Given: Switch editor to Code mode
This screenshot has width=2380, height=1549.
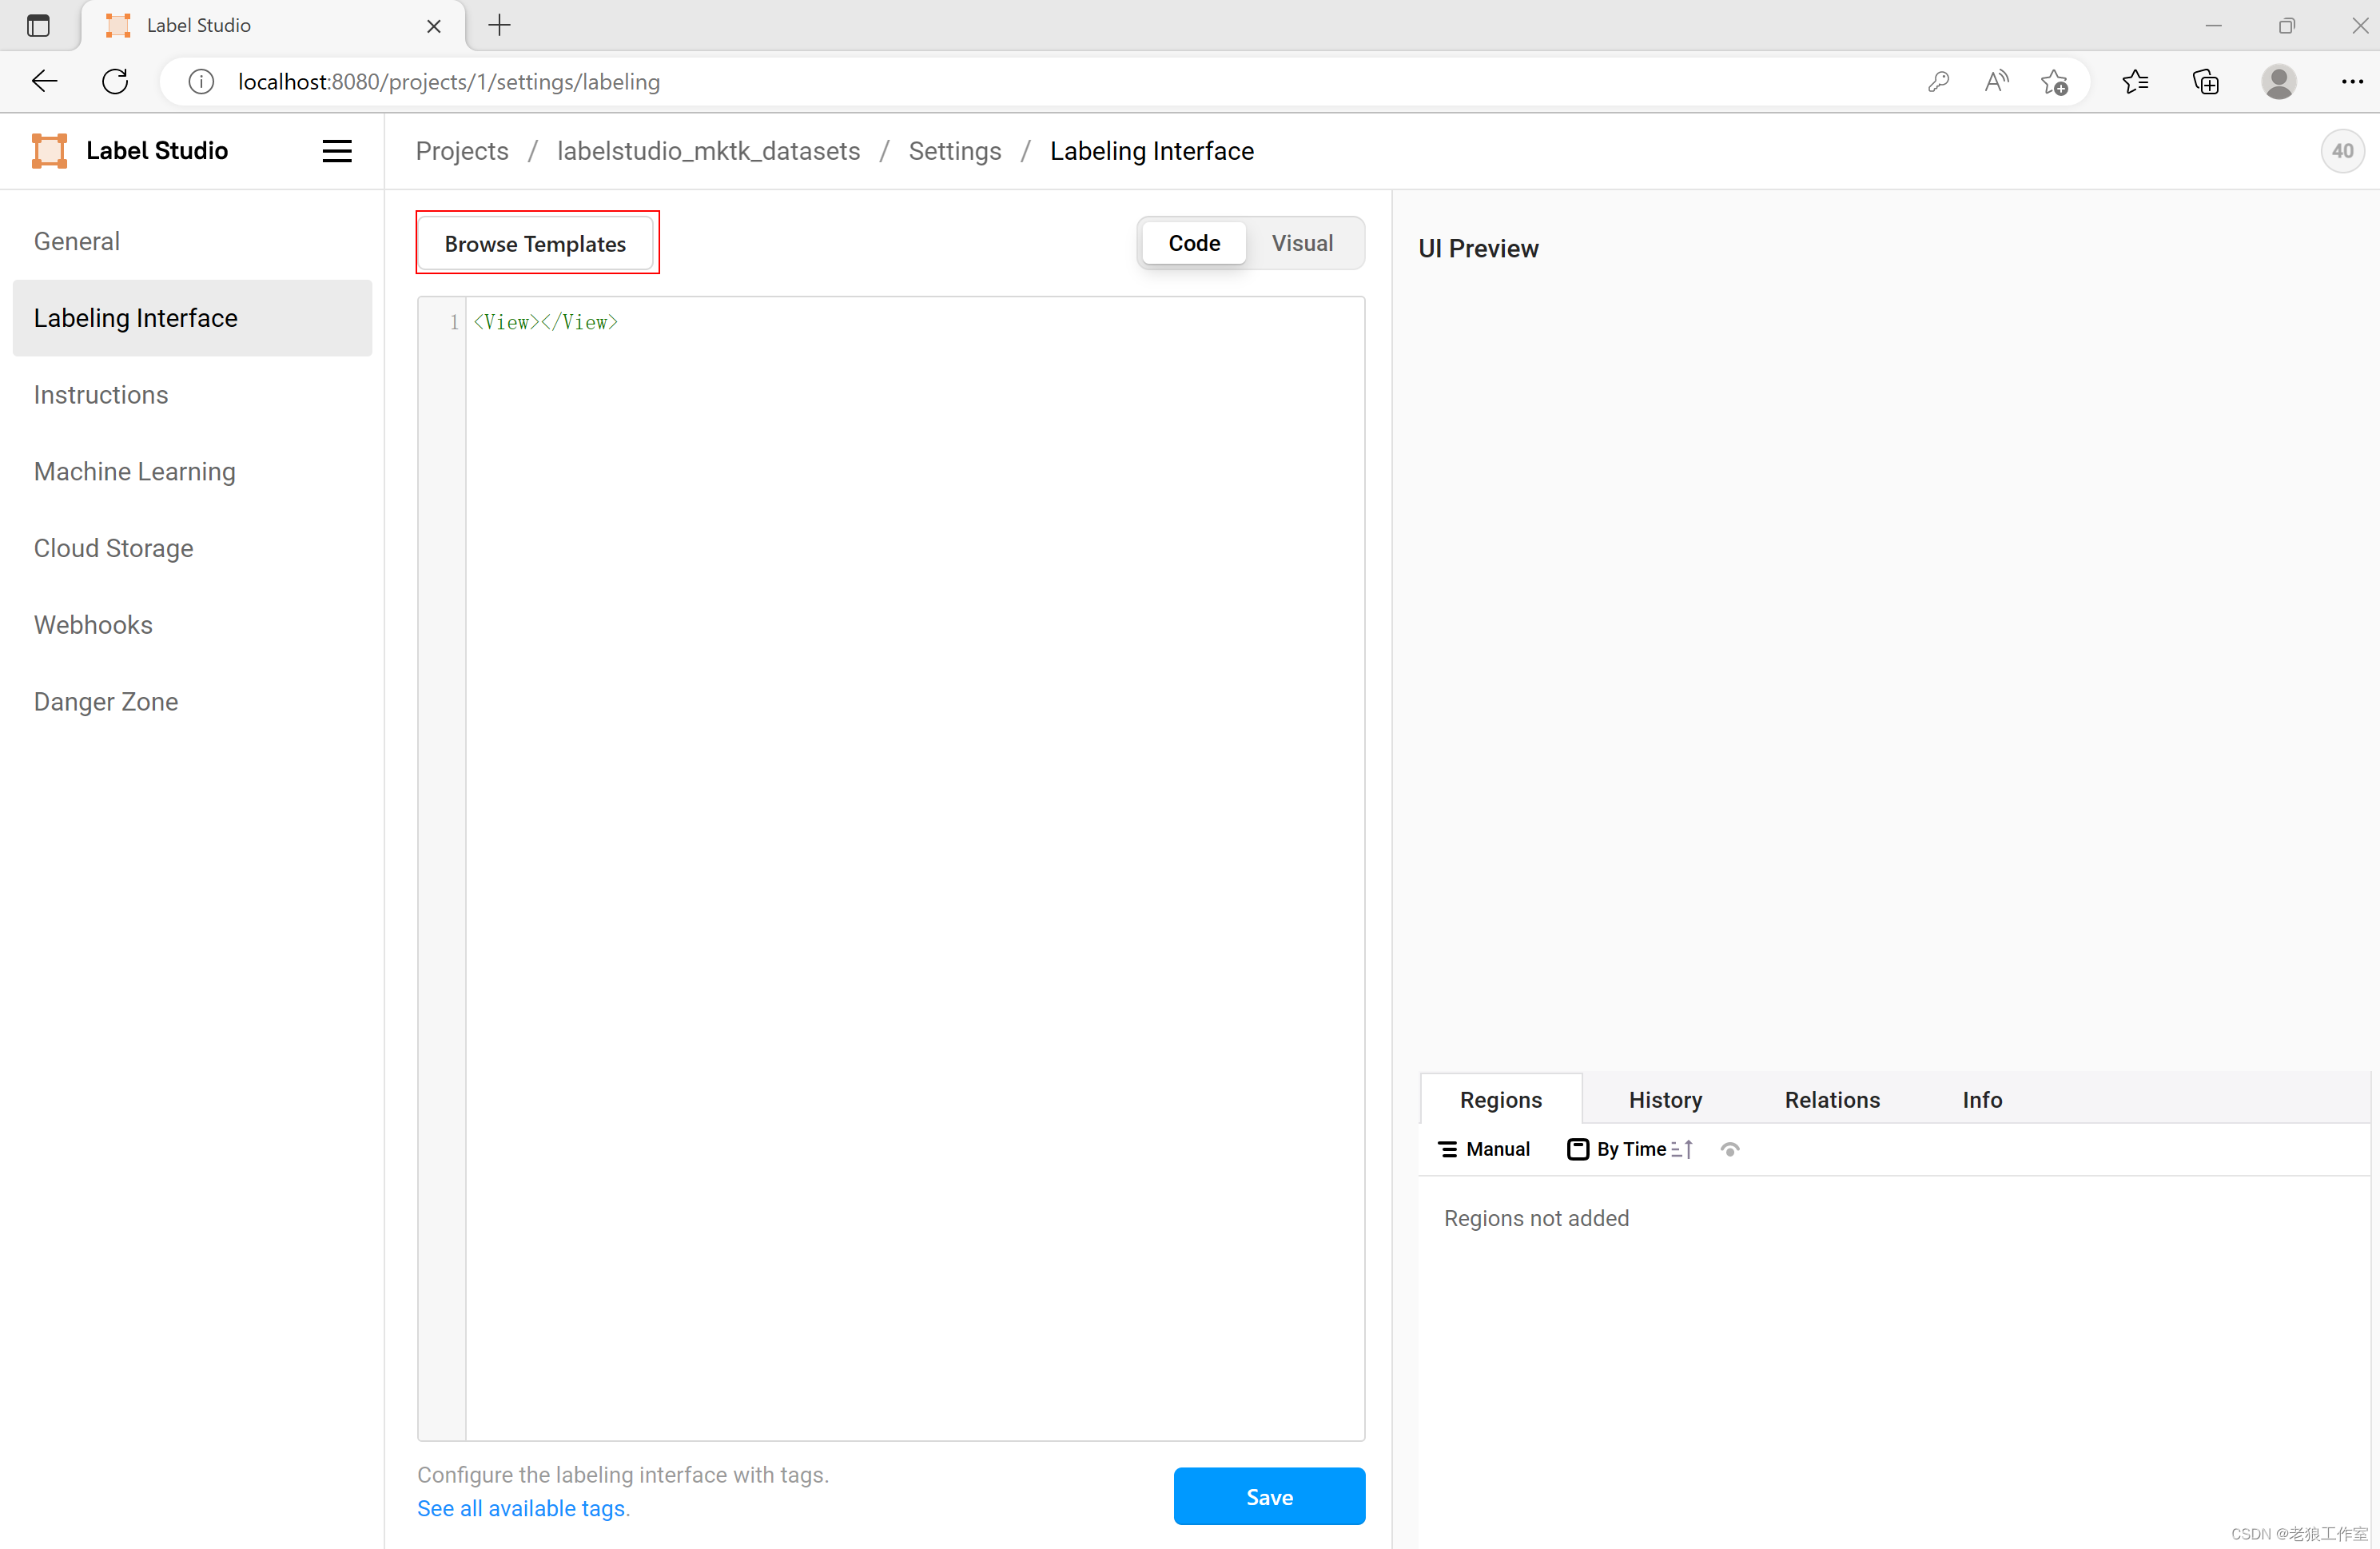Looking at the screenshot, I should point(1194,243).
